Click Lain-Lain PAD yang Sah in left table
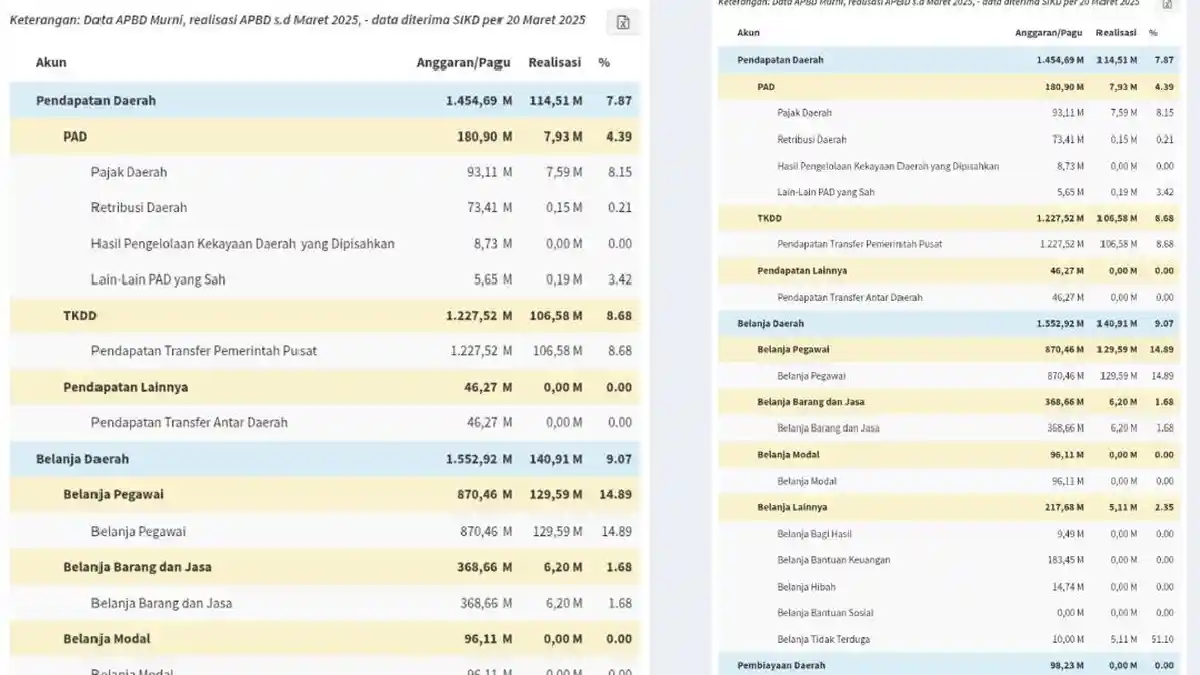 coord(158,280)
